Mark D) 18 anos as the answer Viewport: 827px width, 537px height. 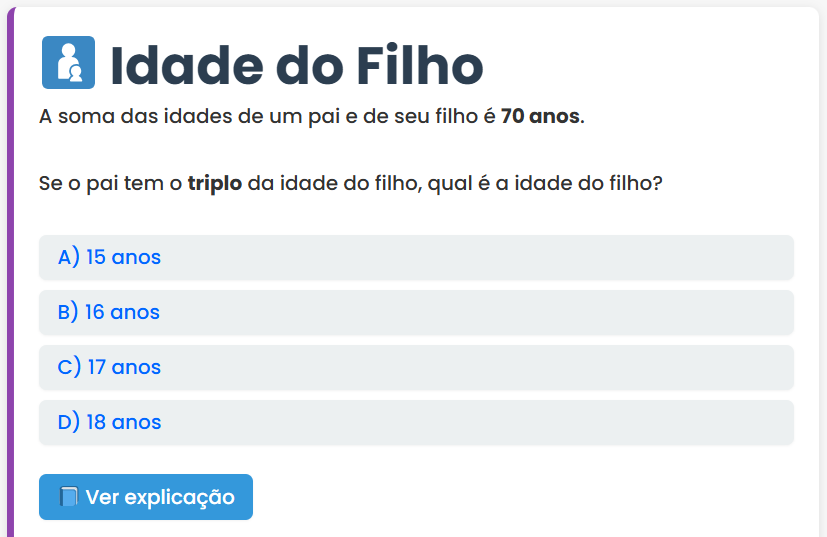click(415, 422)
